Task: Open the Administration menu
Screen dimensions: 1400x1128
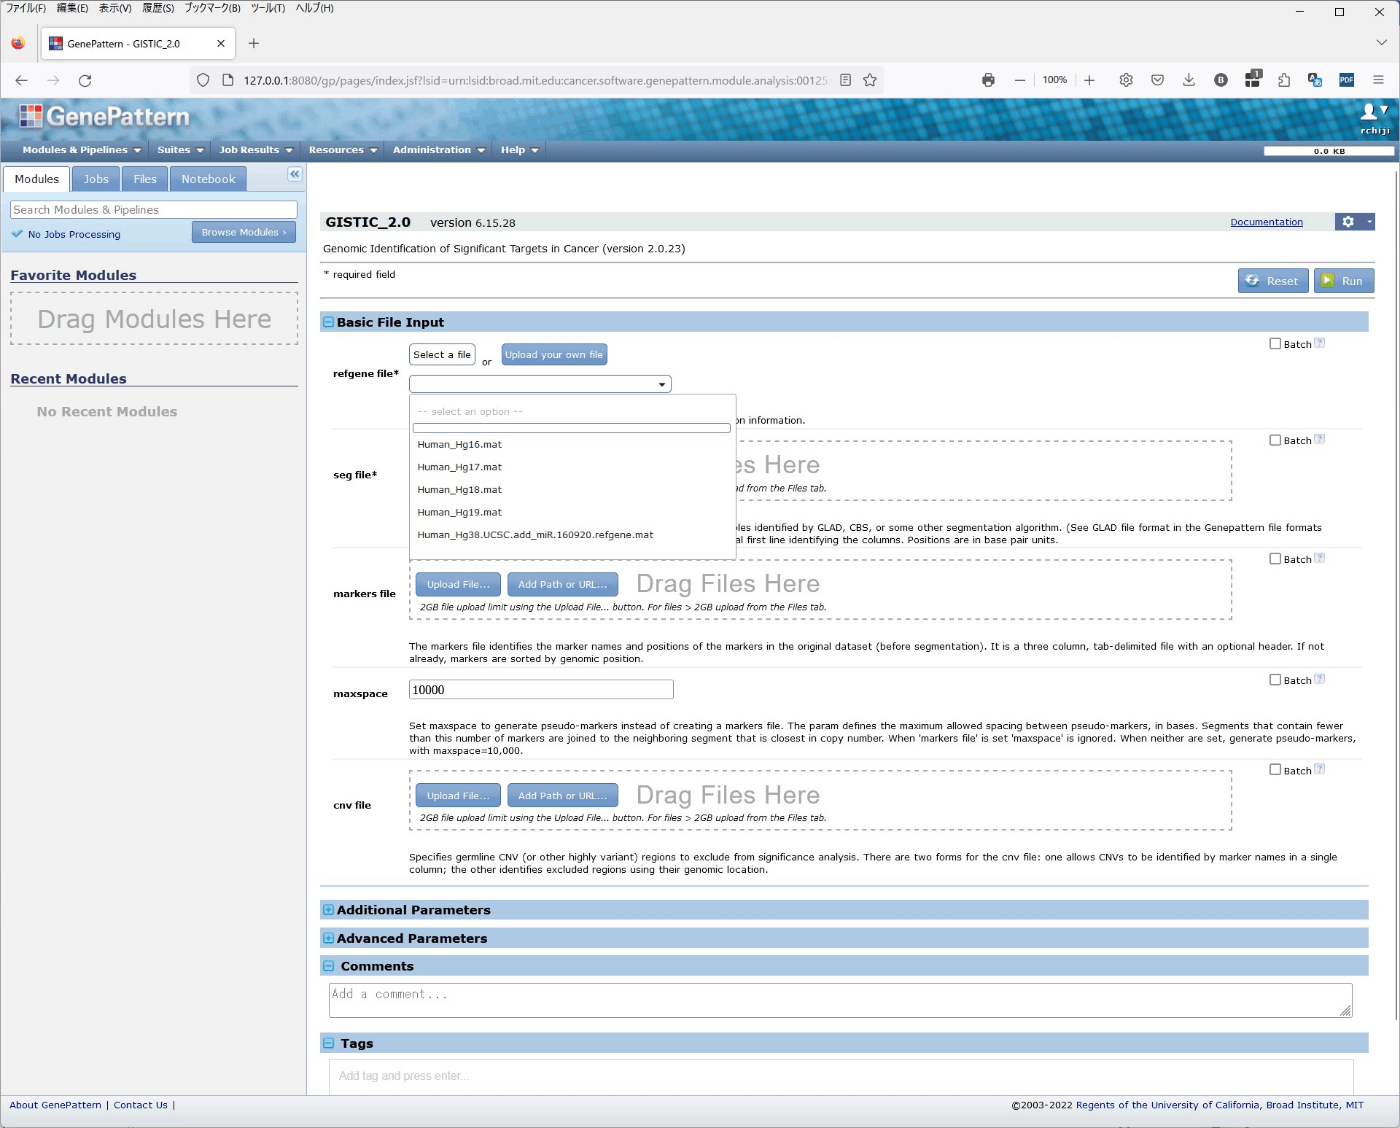Action: click(x=439, y=150)
